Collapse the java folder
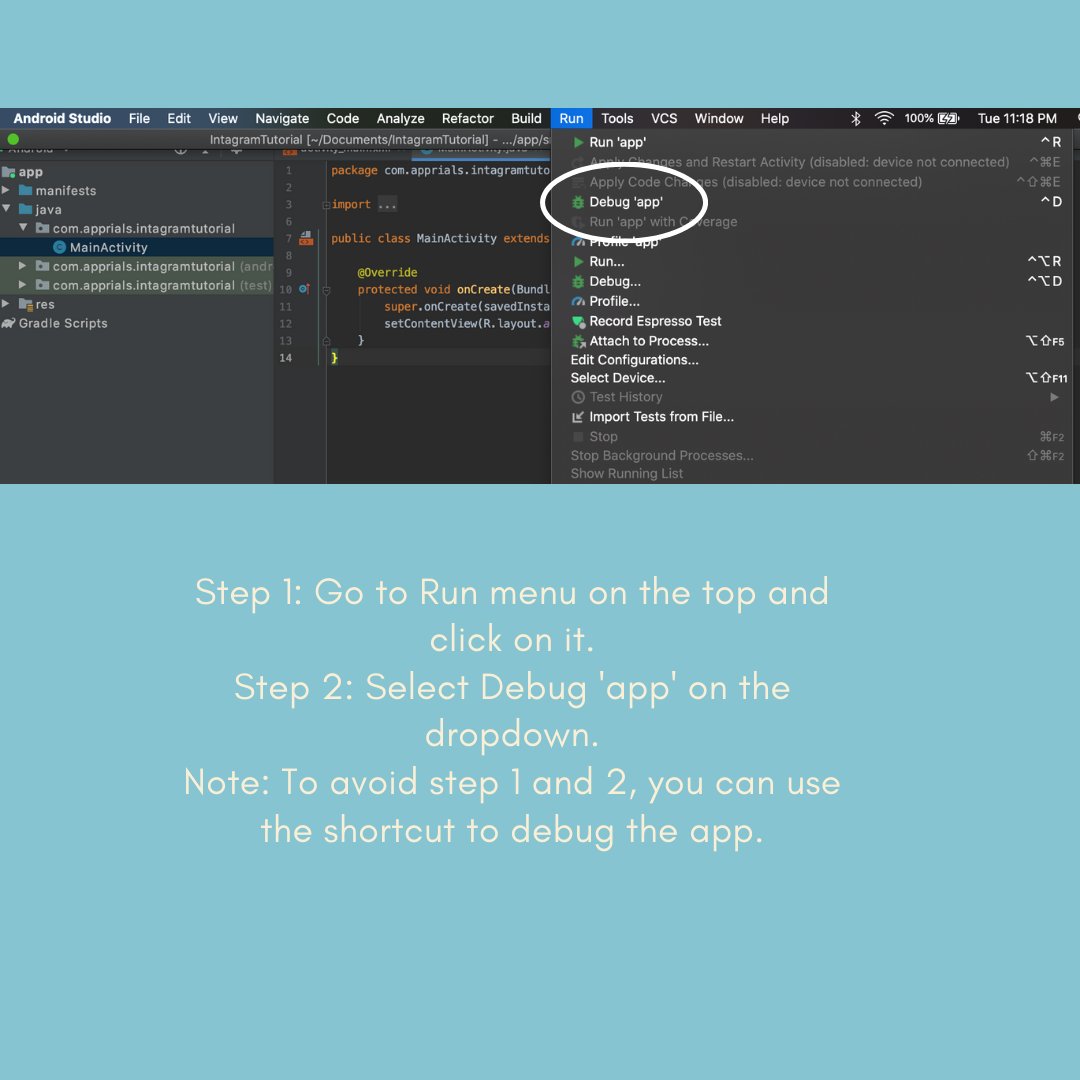 pos(6,209)
